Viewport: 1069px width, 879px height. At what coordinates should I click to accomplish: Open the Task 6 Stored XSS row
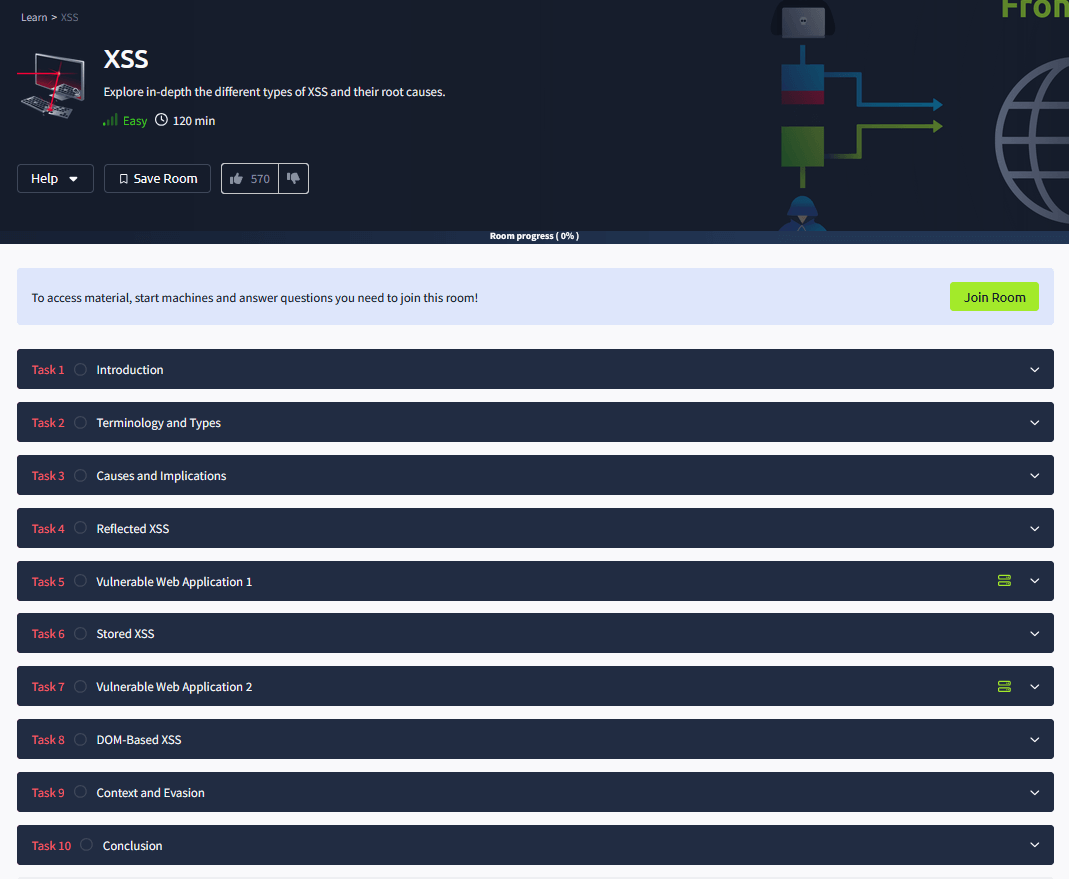[x=535, y=634]
